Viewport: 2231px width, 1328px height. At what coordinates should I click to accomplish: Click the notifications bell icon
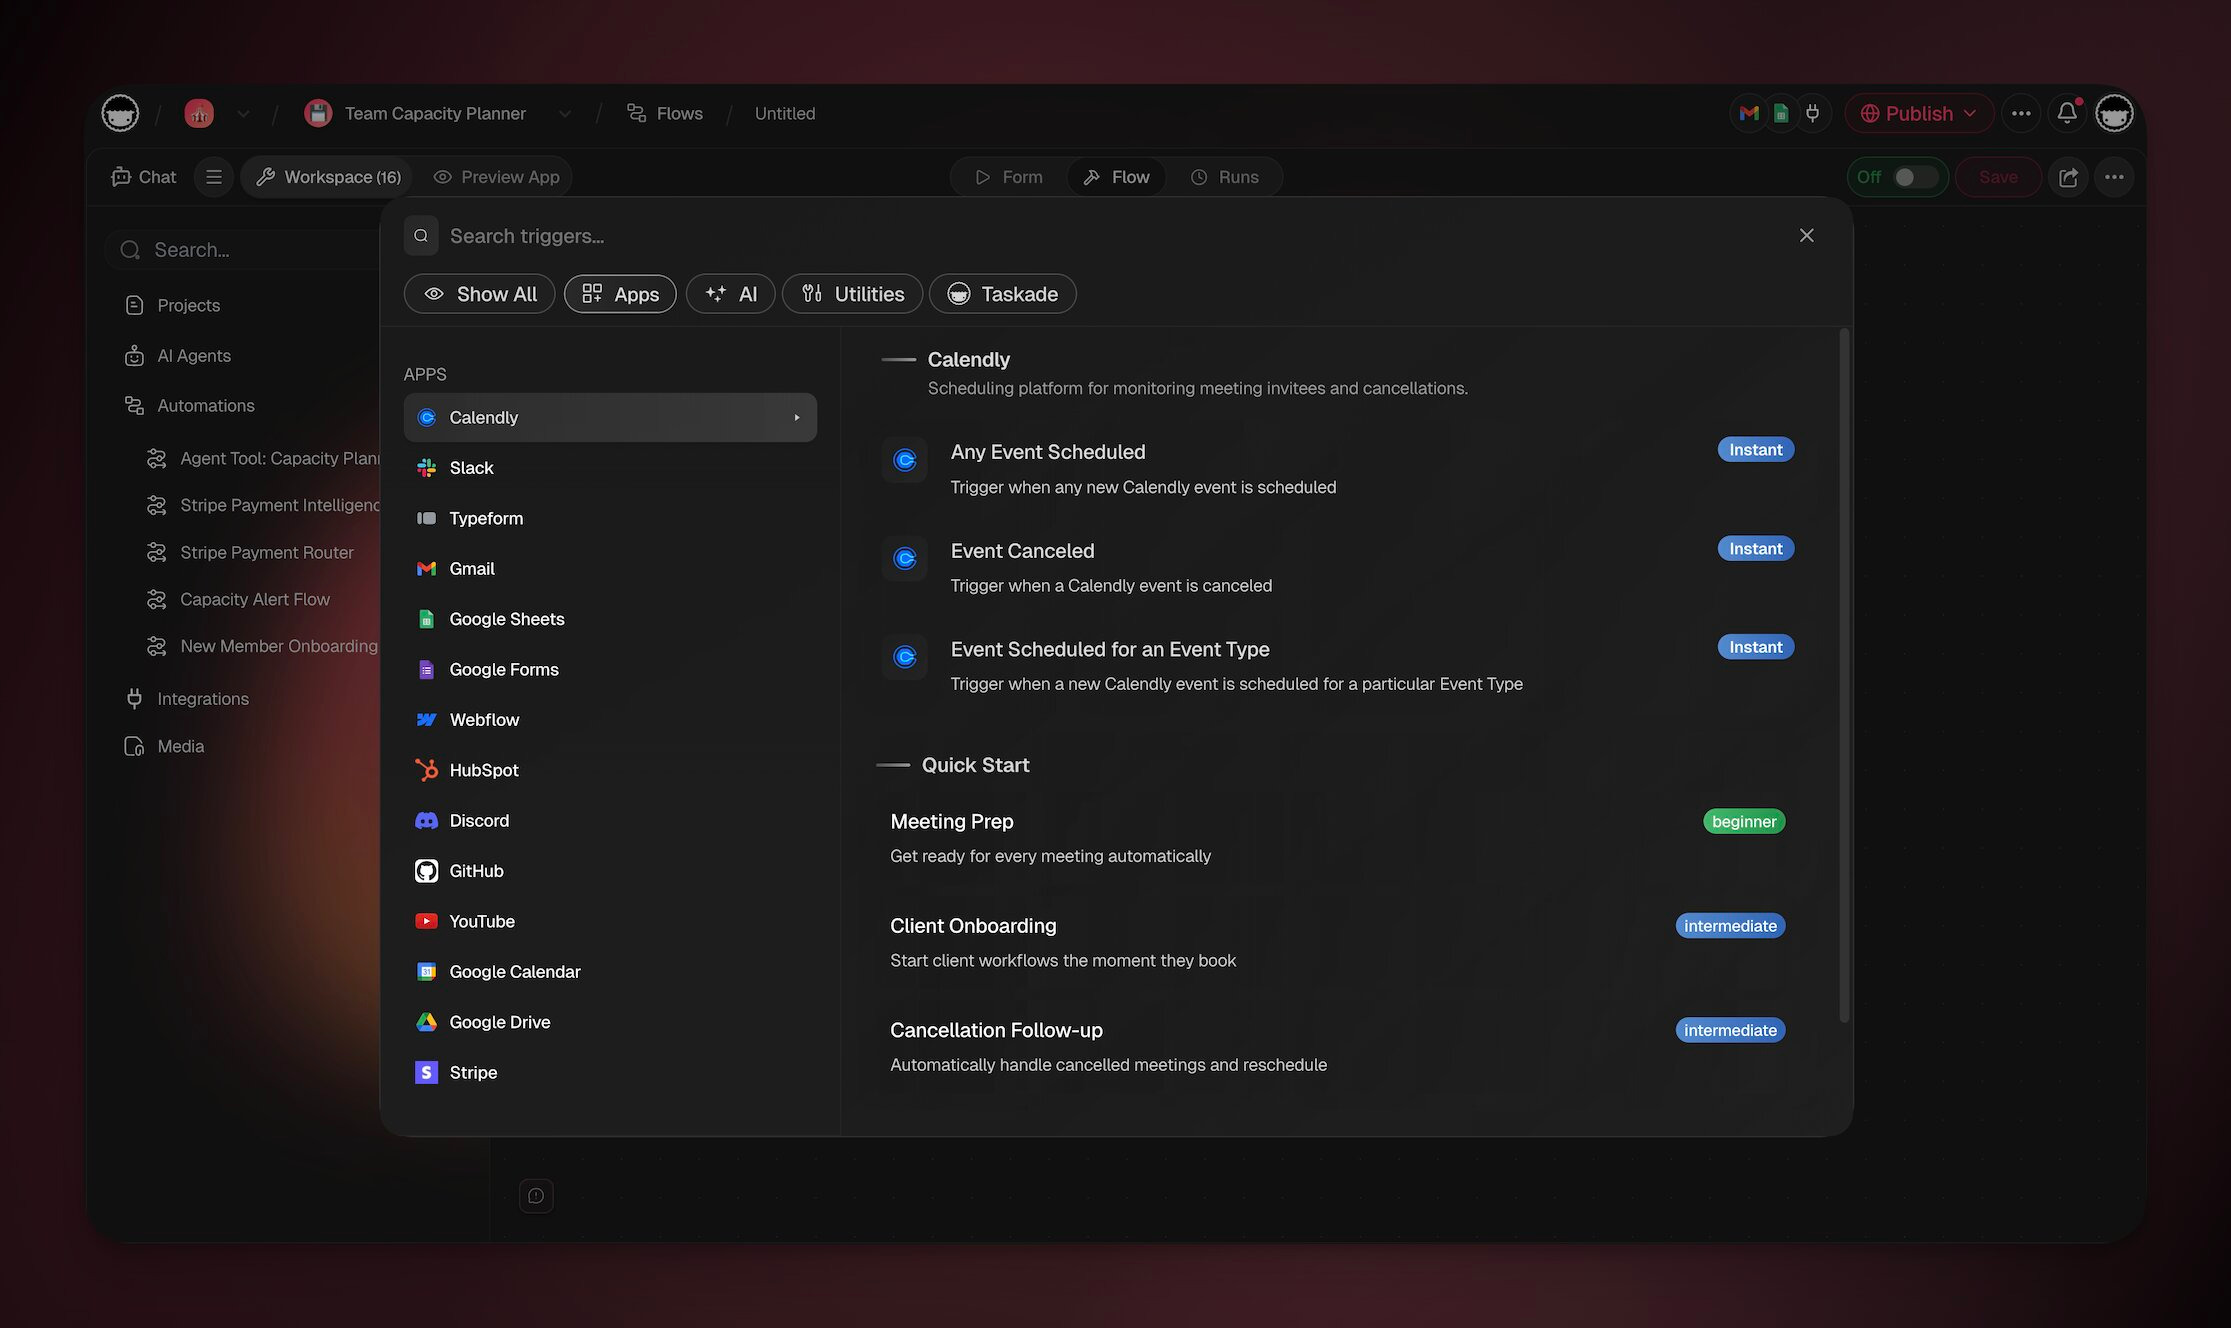[2067, 113]
